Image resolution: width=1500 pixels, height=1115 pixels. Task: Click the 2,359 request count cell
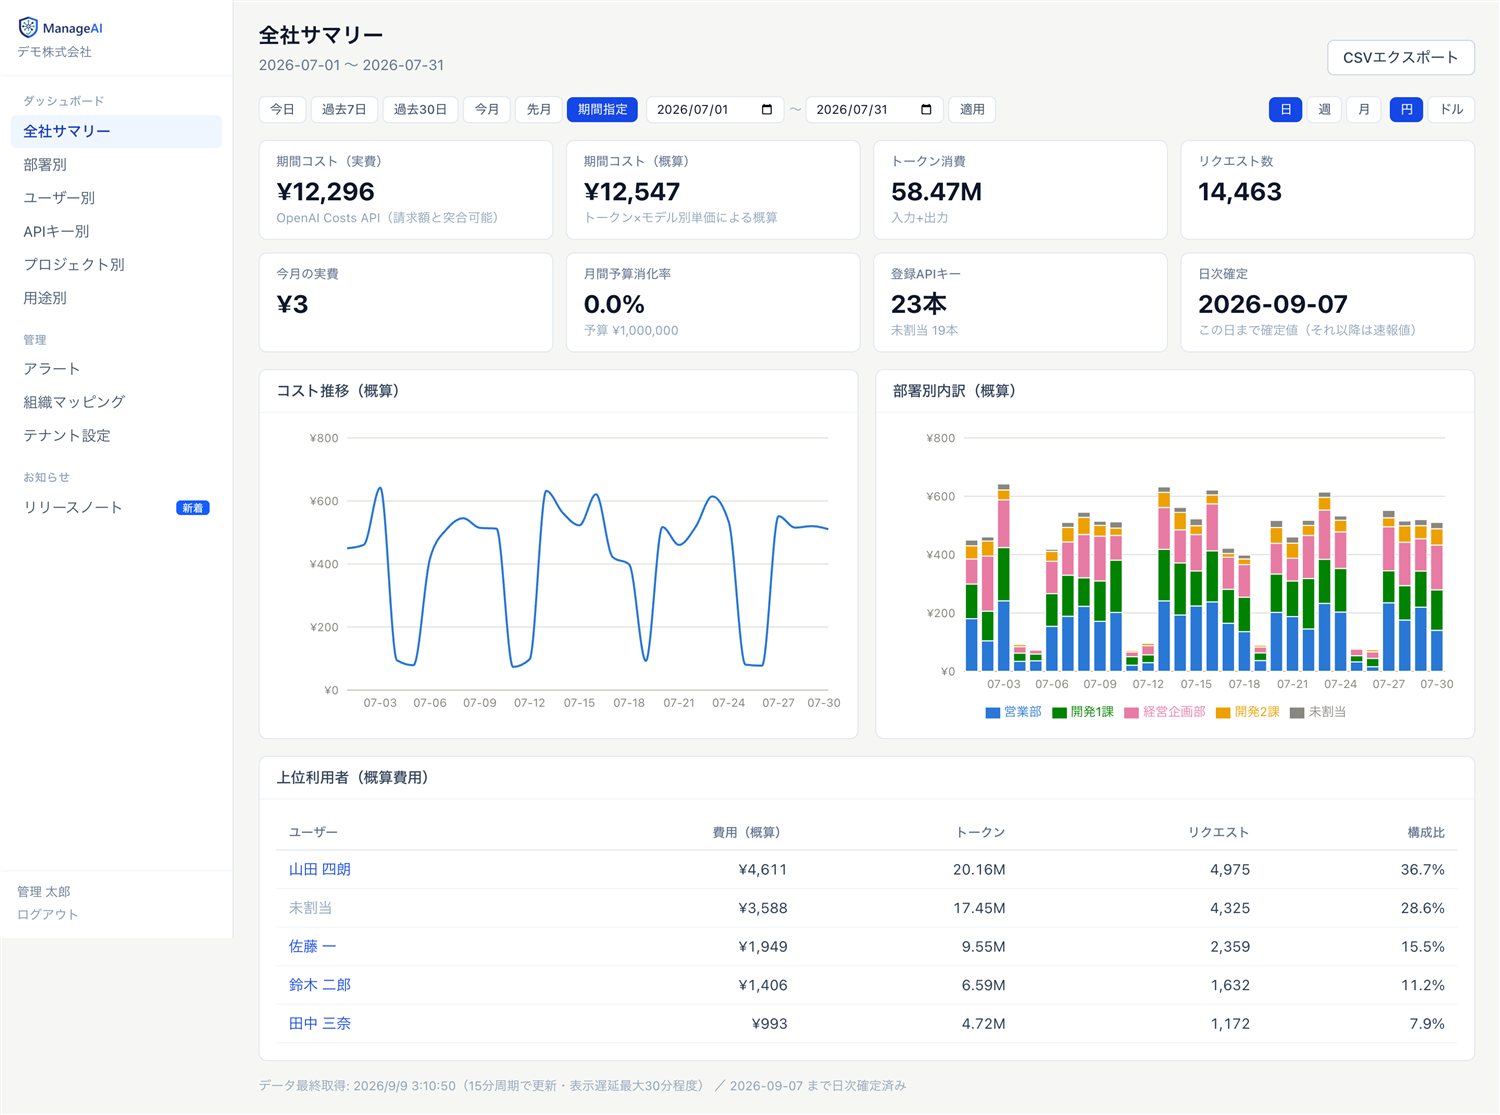coord(1230,947)
